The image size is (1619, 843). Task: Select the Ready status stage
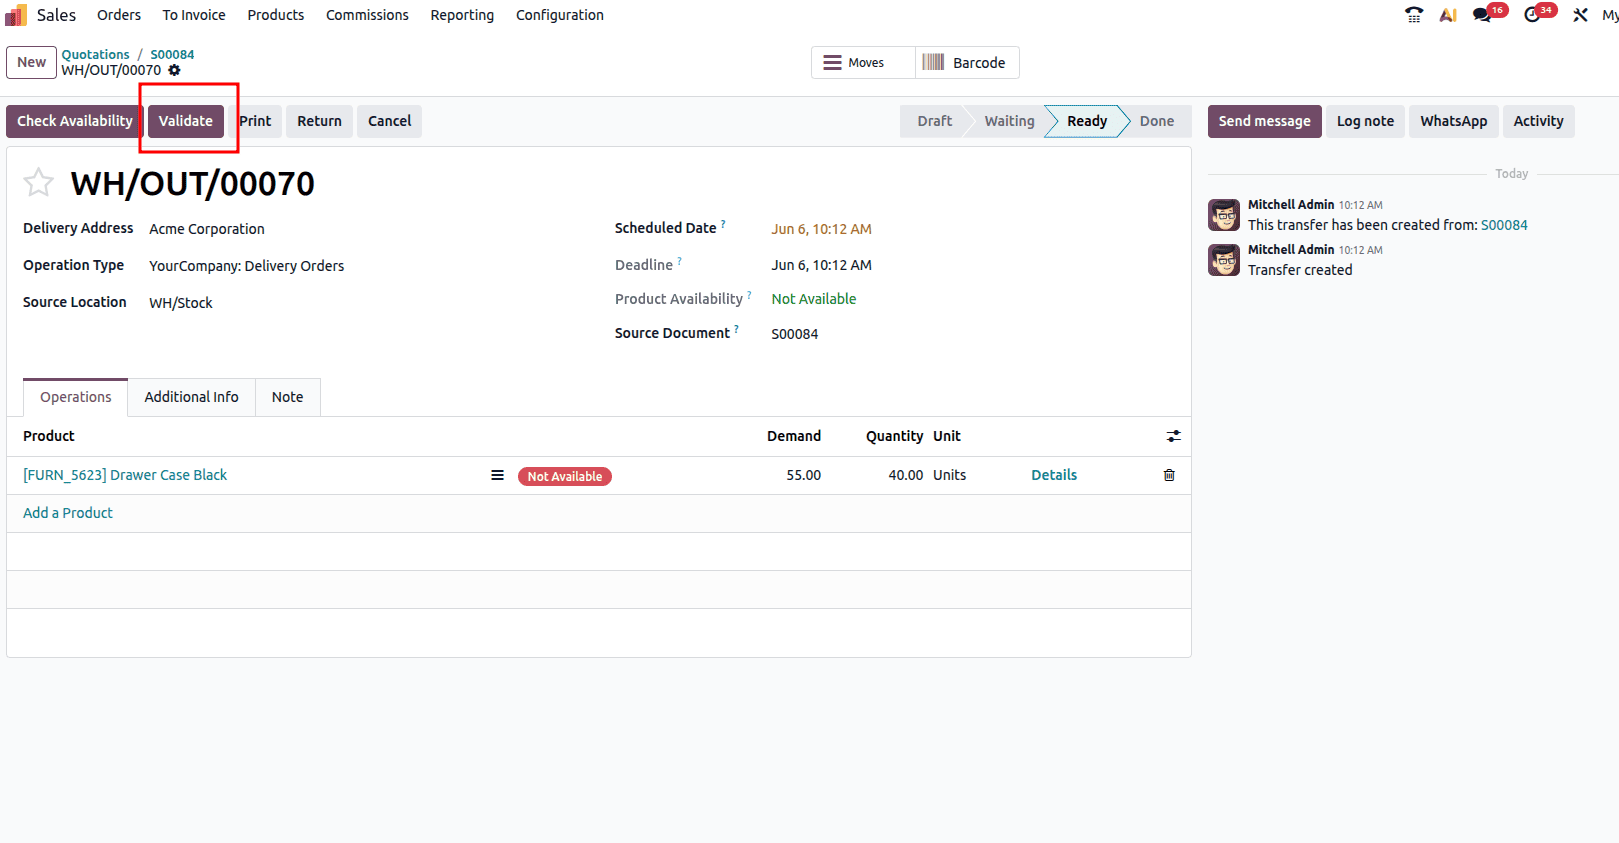pos(1086,121)
